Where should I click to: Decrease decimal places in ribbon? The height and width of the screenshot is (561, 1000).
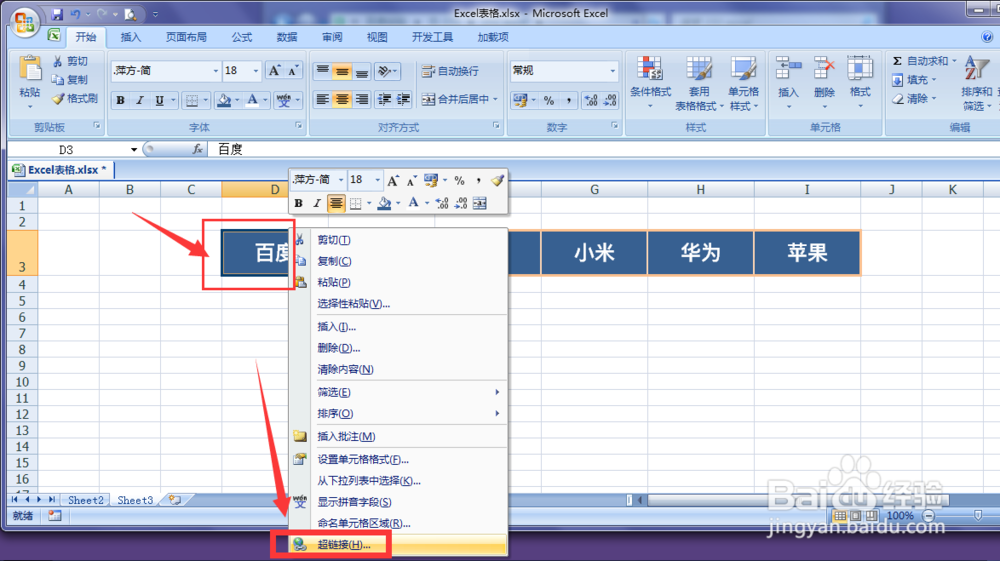[x=610, y=100]
